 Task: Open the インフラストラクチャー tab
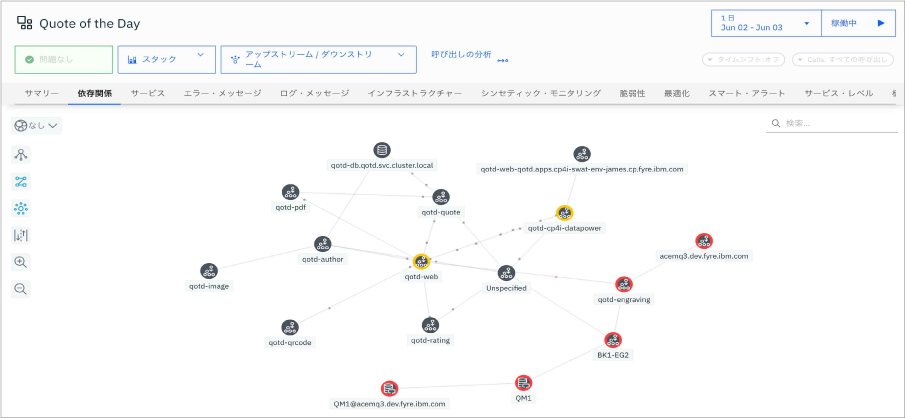point(415,93)
